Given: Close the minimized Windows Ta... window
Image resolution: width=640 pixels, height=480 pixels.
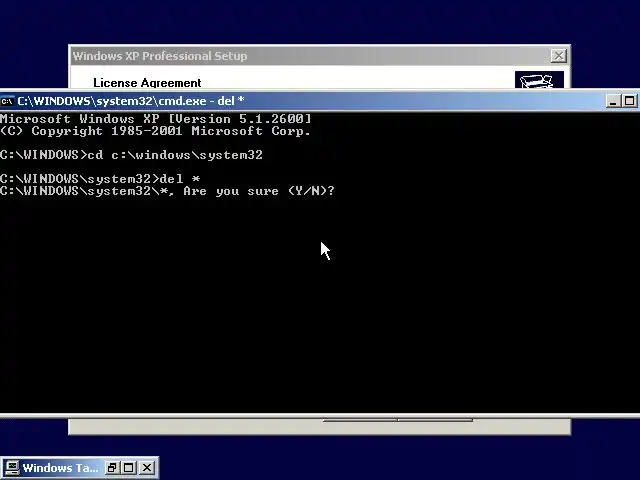Looking at the screenshot, I should click(x=147, y=468).
